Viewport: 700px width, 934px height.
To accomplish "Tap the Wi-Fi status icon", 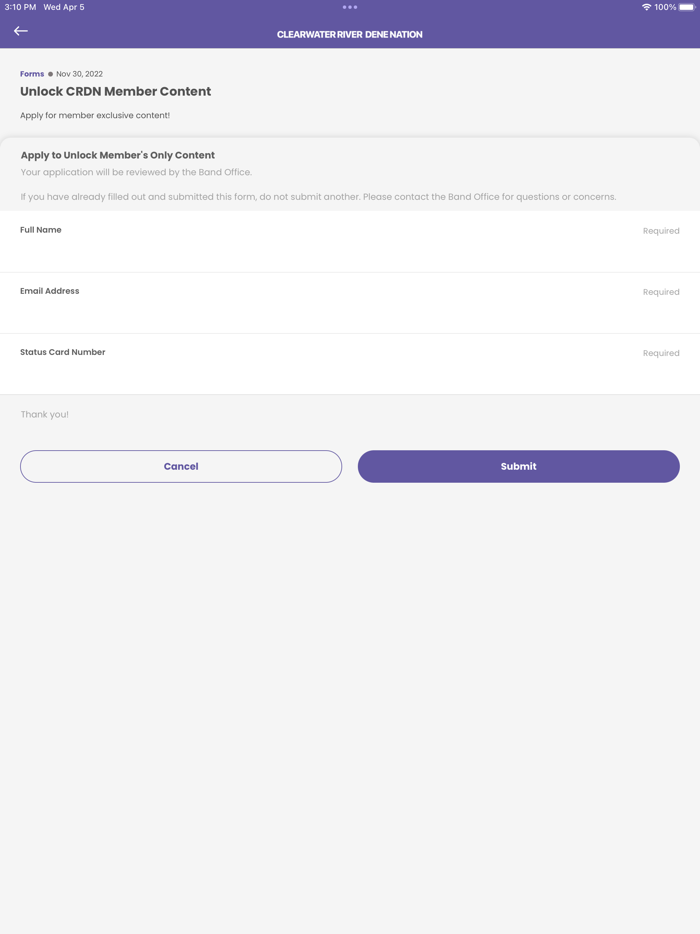I will 646,7.
